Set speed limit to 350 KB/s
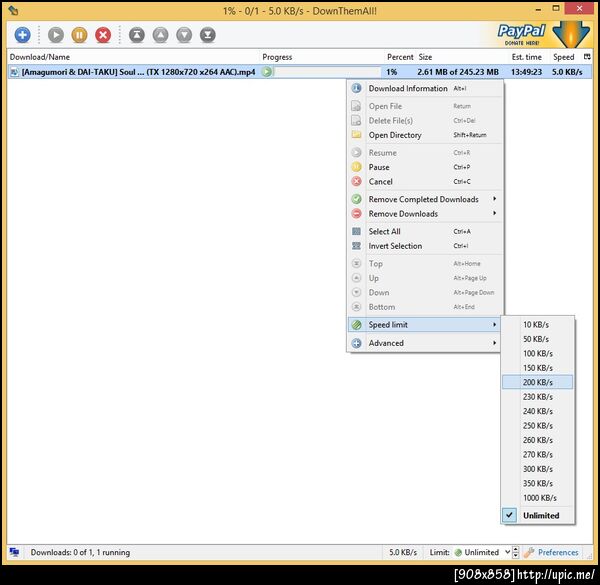This screenshot has height=585, width=600. click(x=537, y=484)
